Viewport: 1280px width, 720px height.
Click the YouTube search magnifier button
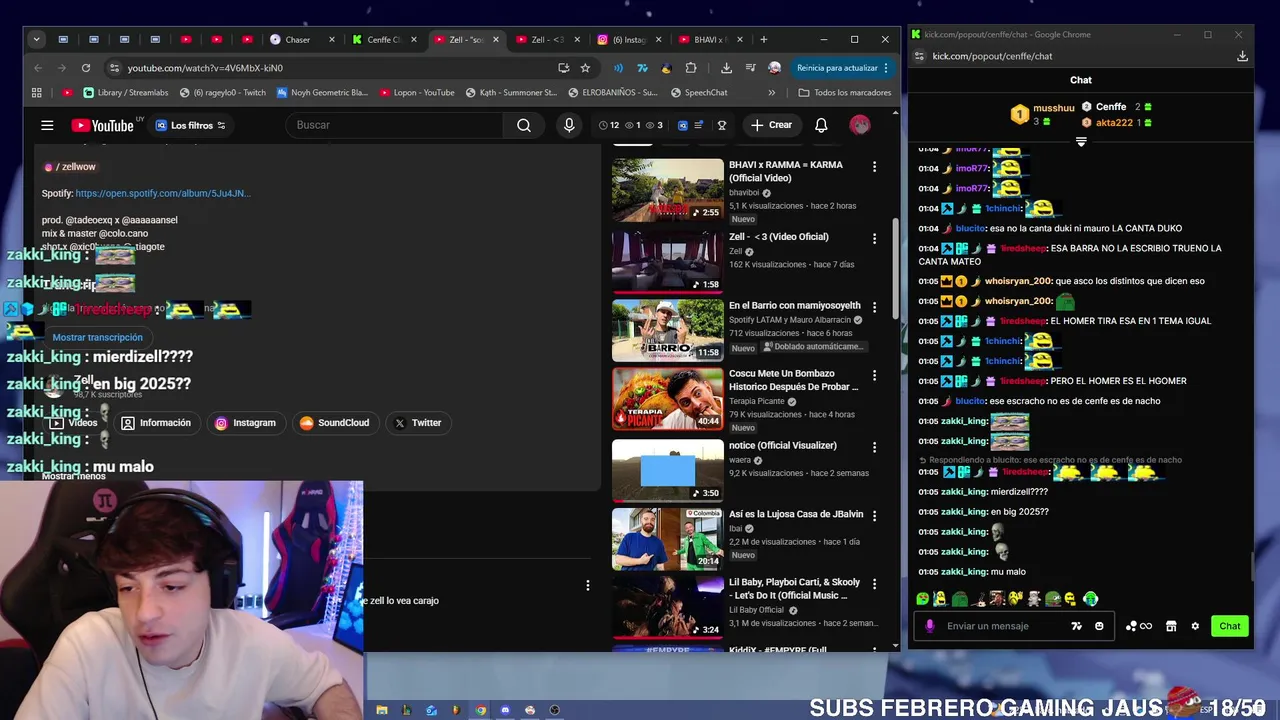(523, 125)
